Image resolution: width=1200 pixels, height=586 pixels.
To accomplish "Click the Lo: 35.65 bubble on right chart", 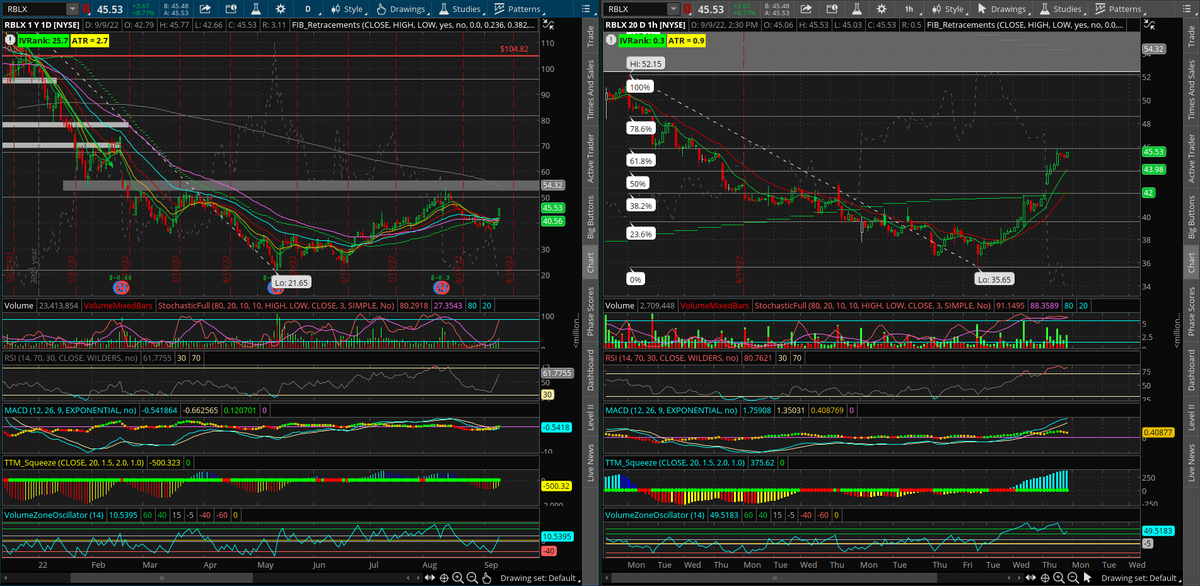I will coord(995,281).
